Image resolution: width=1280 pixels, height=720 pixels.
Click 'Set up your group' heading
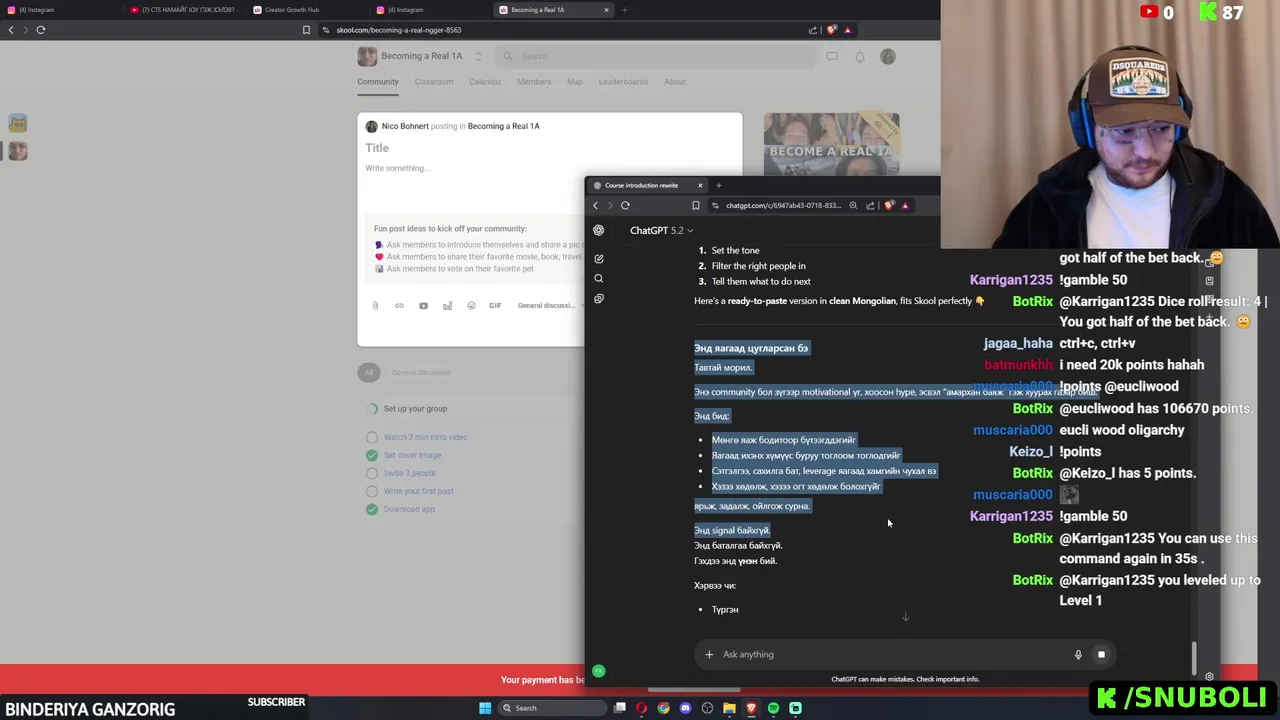415,409
